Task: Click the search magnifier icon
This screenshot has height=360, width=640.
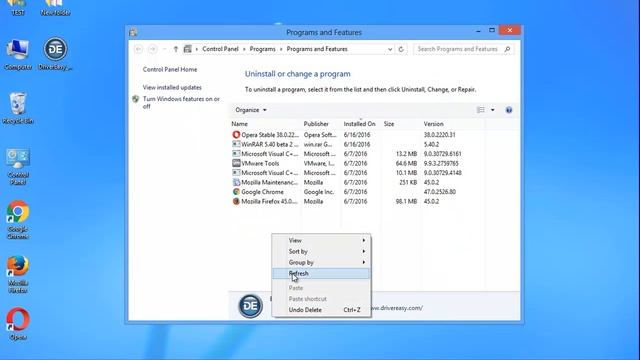Action: pos(507,49)
